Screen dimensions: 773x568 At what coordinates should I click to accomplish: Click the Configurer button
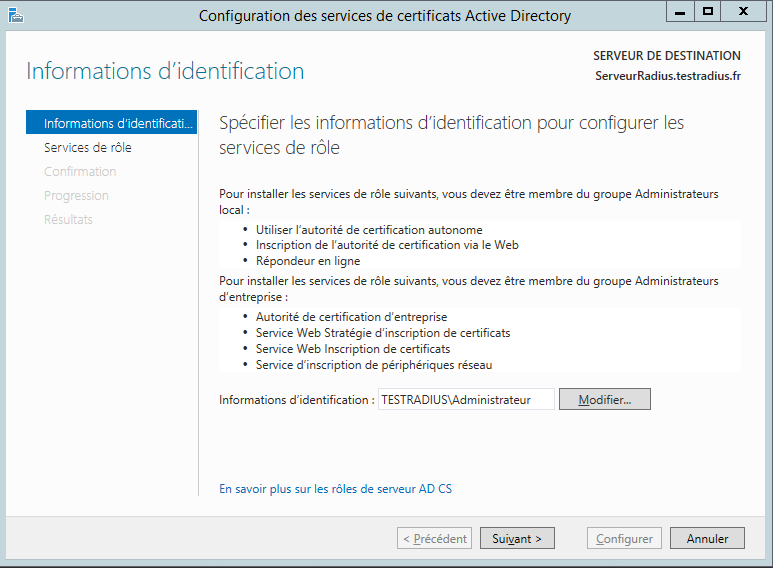(624, 538)
